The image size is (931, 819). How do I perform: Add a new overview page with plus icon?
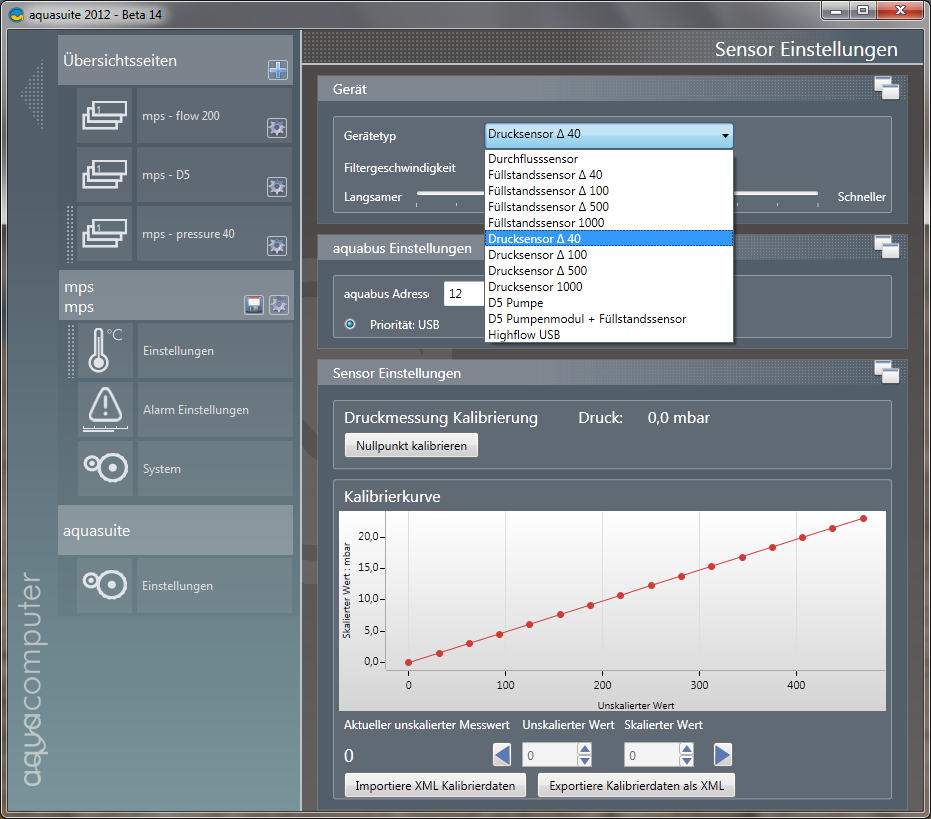[x=278, y=70]
